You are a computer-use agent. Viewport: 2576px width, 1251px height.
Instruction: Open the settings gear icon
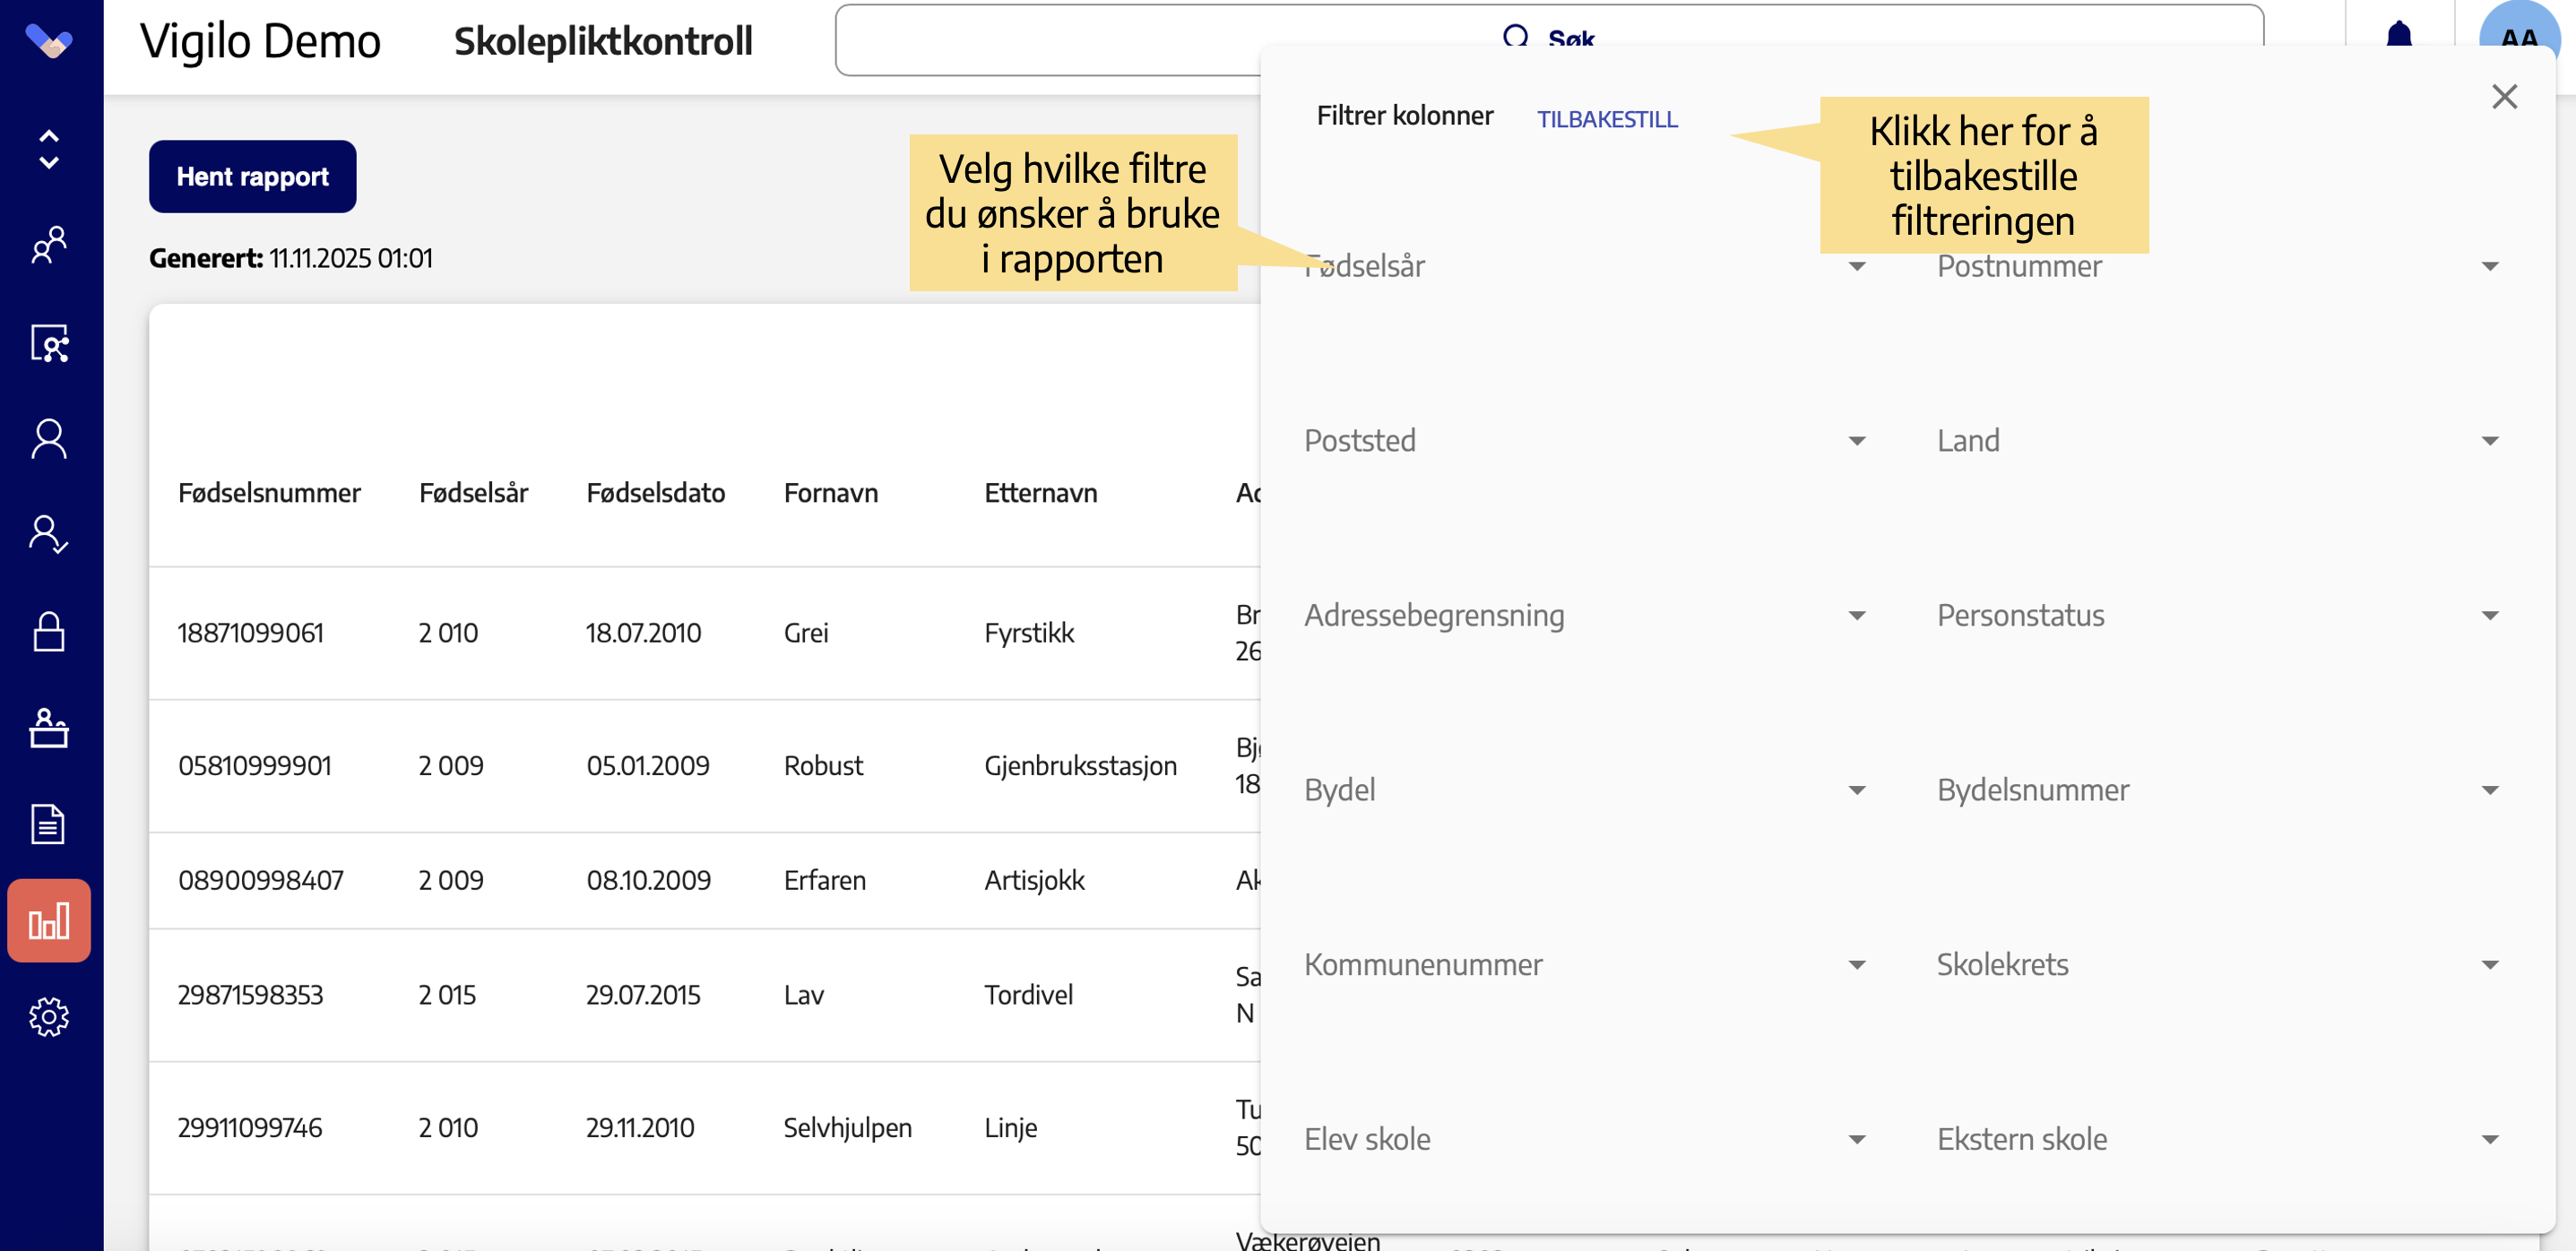49,1017
